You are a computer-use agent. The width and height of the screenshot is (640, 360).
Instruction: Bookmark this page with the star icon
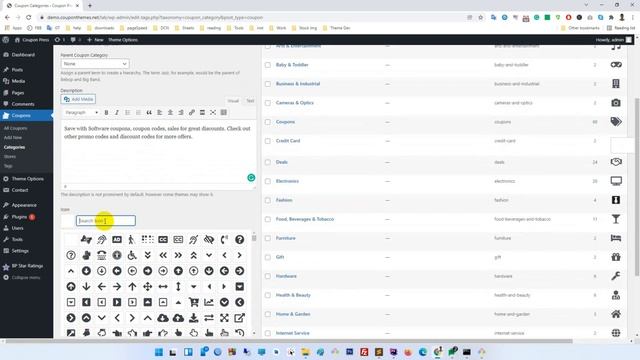coord(480,18)
